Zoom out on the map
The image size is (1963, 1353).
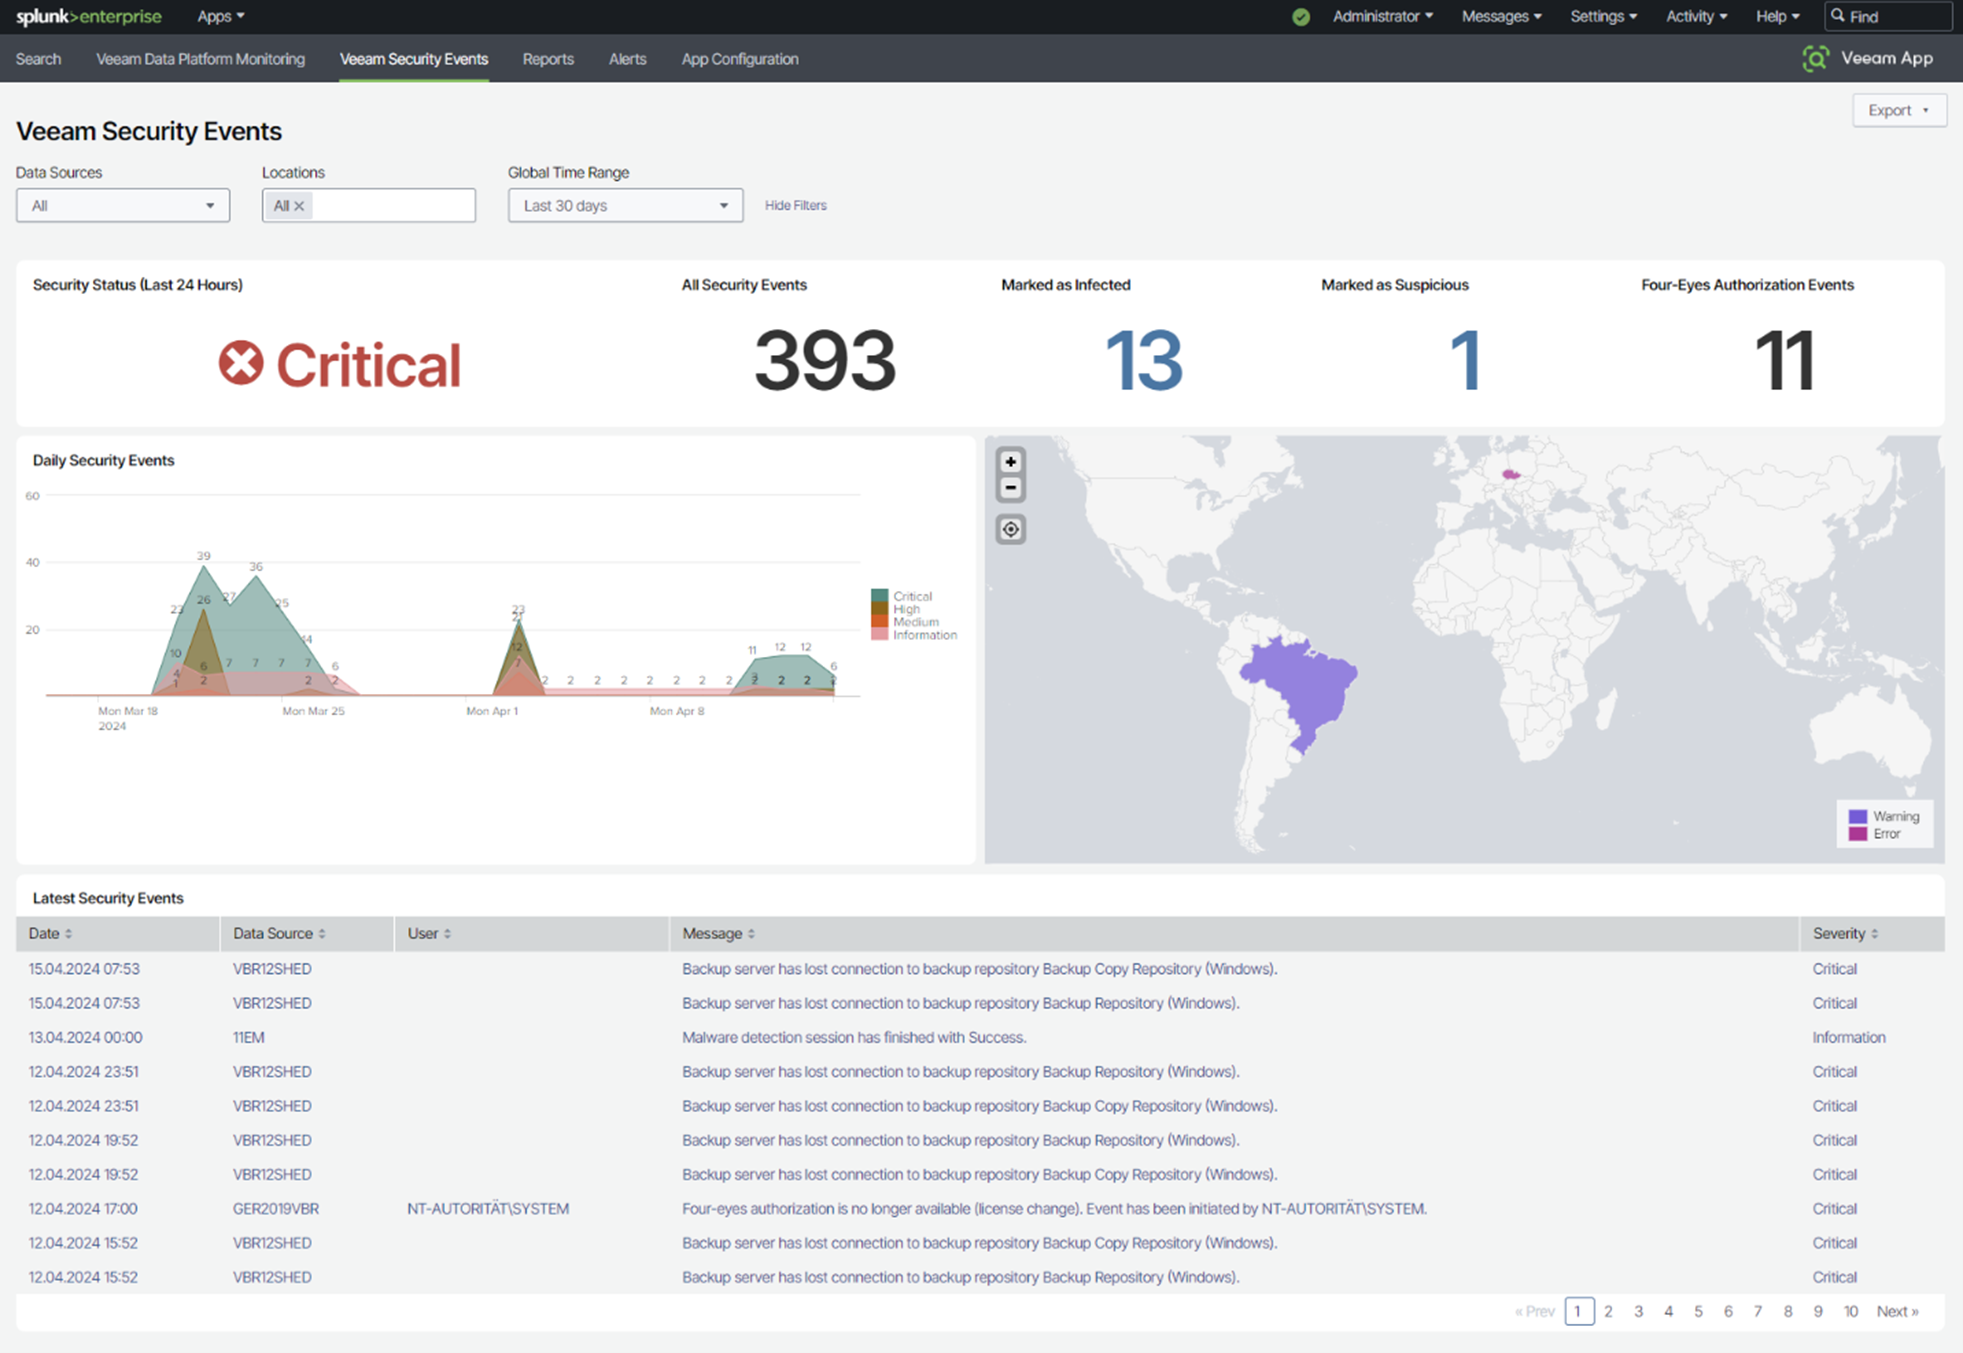point(1010,488)
